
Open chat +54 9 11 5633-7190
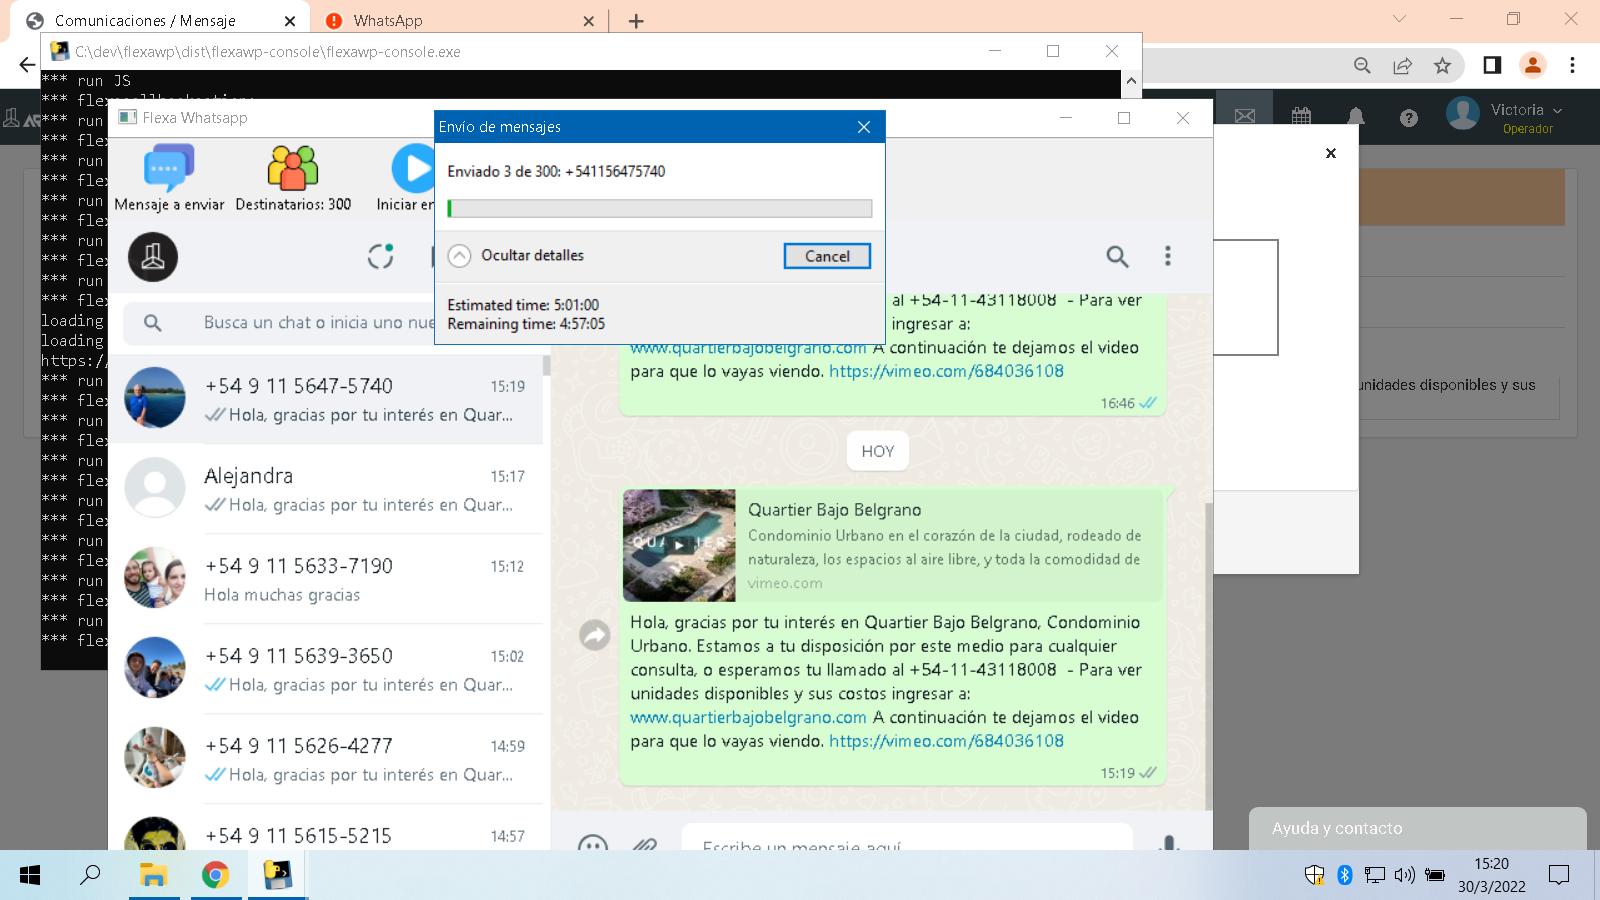point(325,579)
